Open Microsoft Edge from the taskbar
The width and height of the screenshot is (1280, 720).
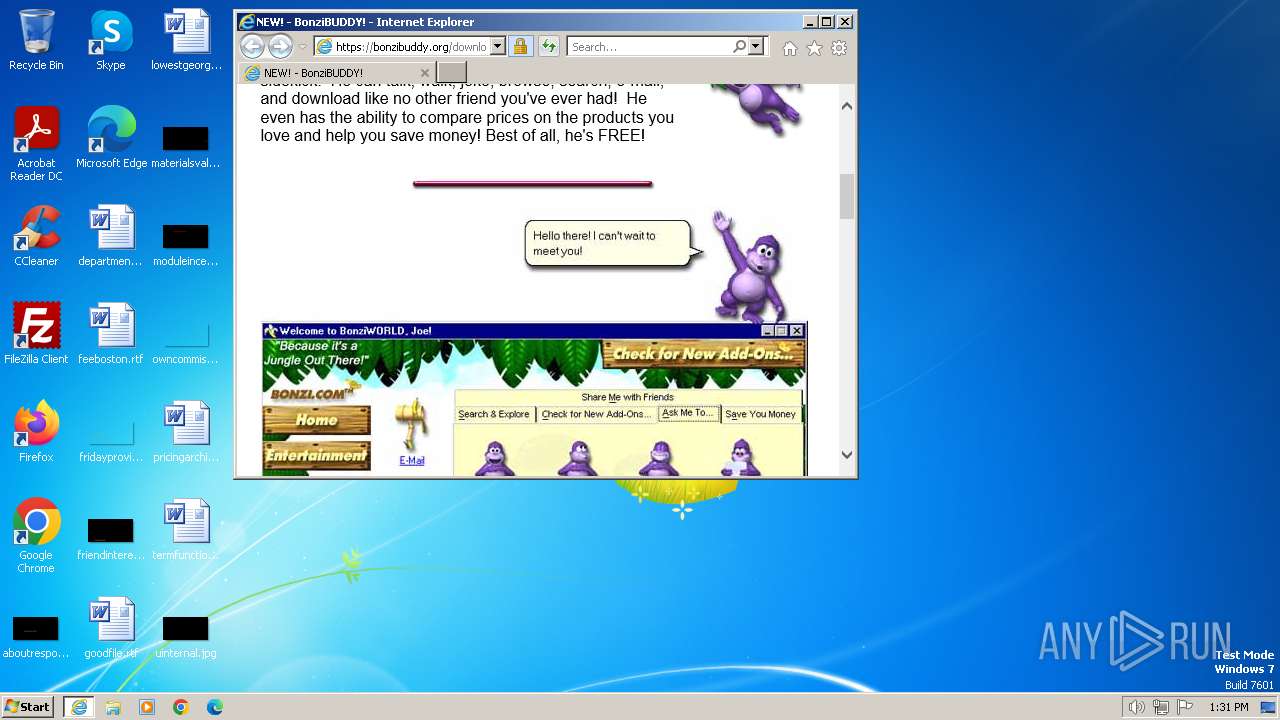215,707
